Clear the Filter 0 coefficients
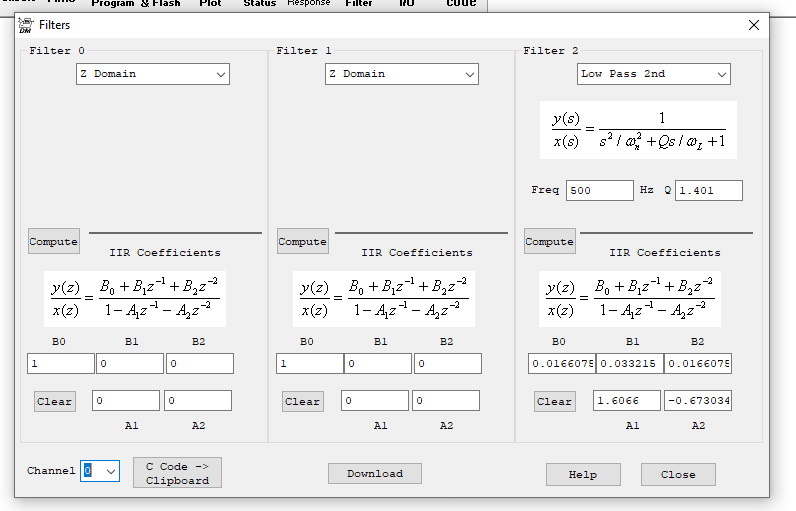 [55, 401]
